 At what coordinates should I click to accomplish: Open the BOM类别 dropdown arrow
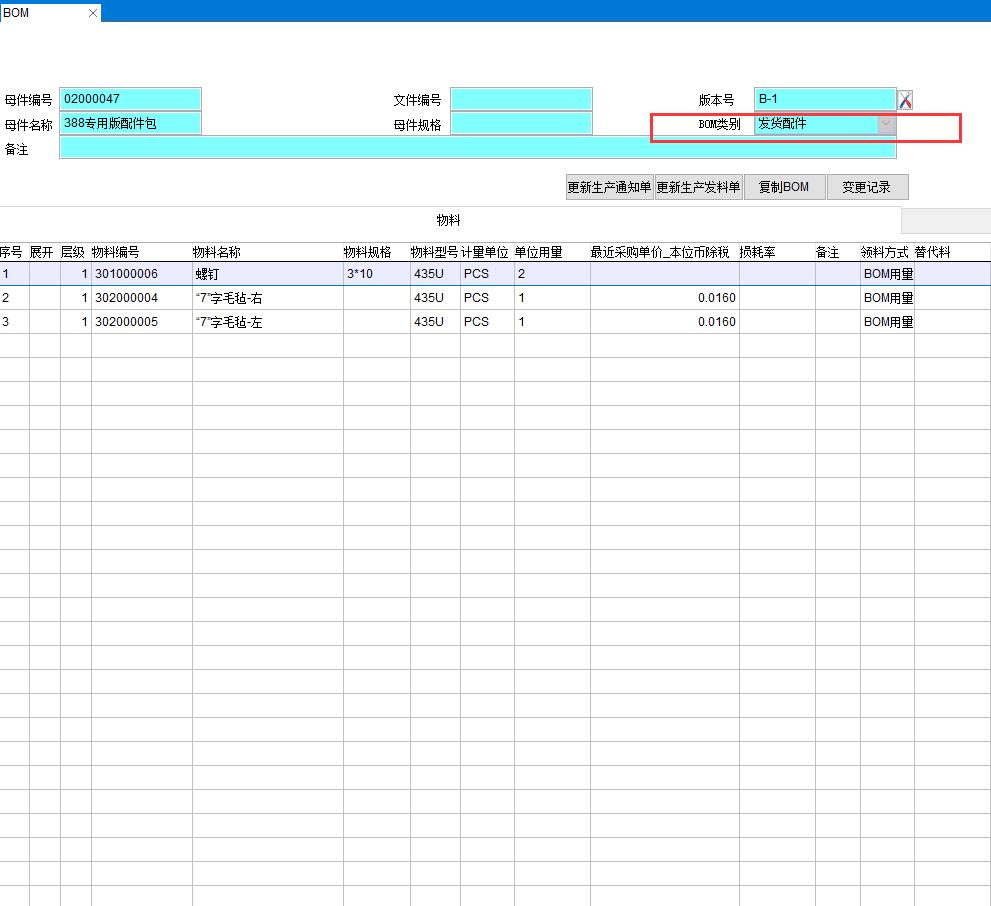tap(886, 124)
